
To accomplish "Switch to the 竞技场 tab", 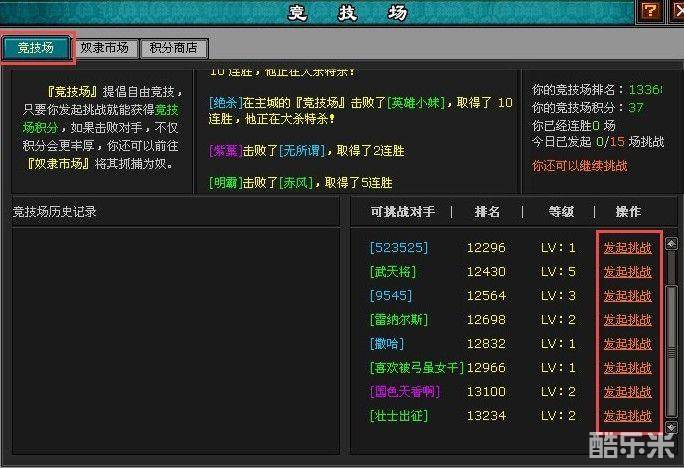I will click(x=36, y=48).
